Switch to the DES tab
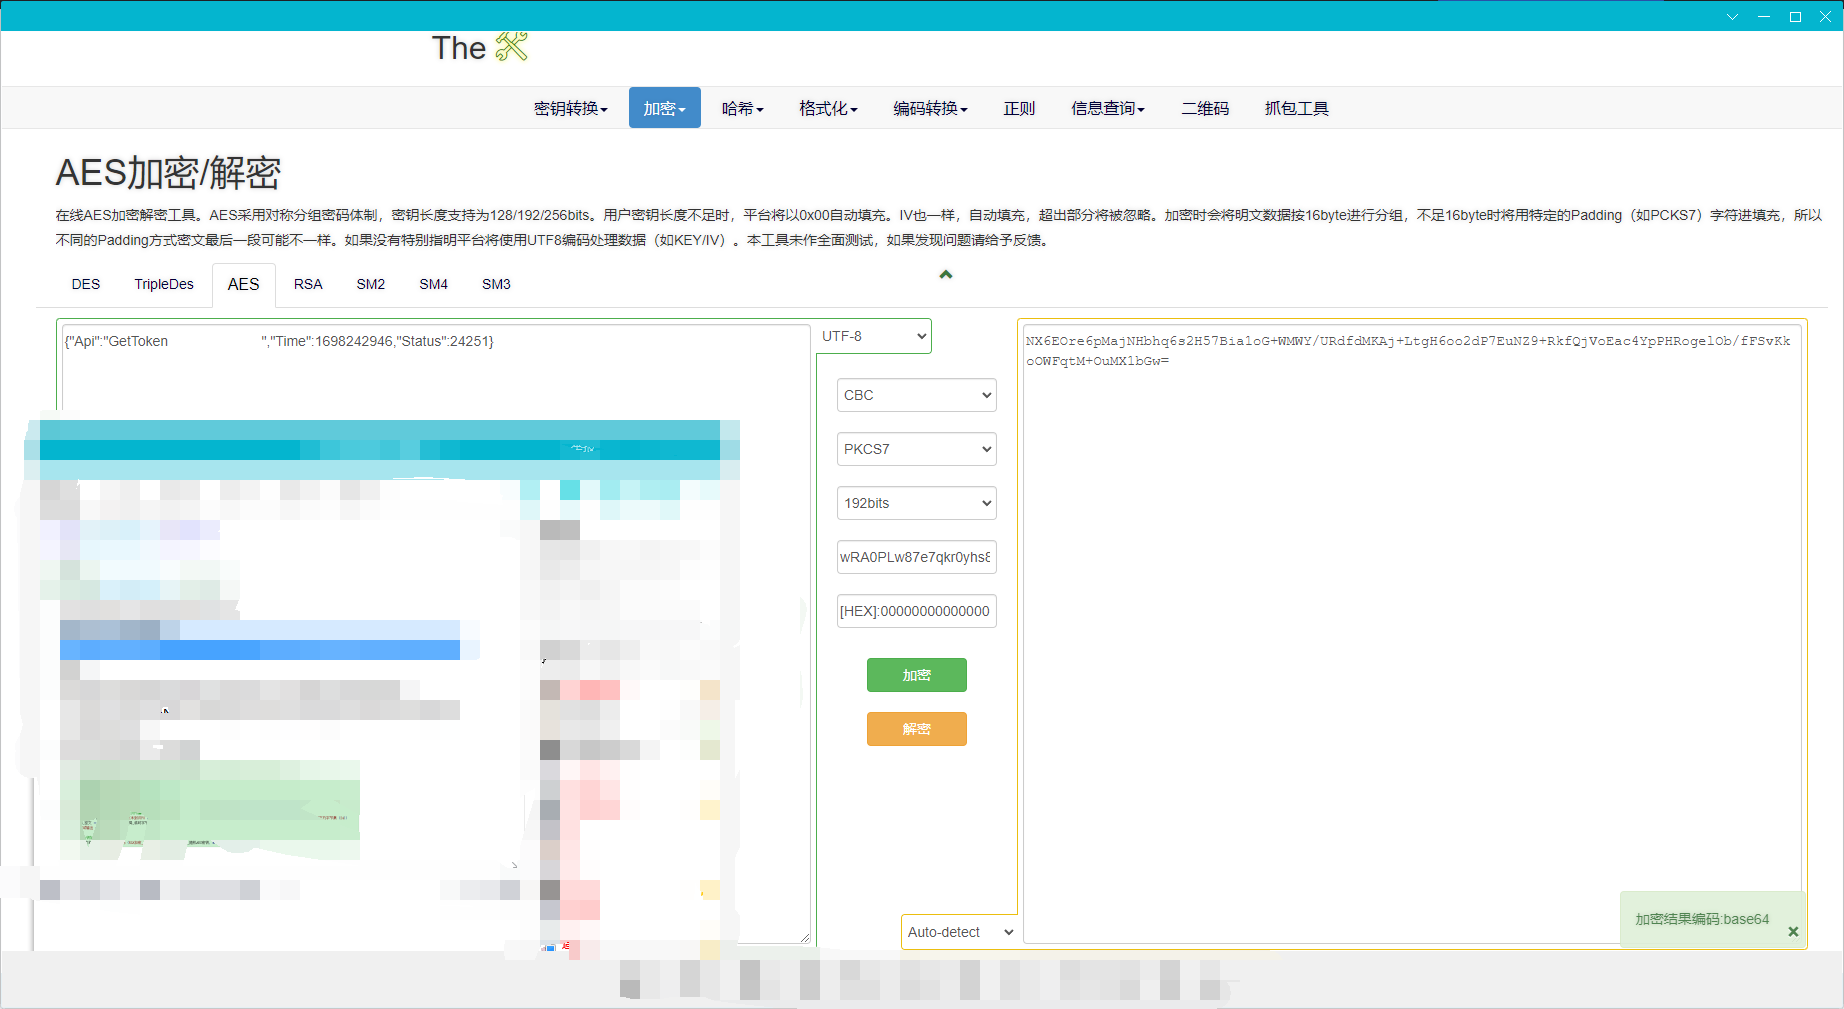1844x1009 pixels. click(x=86, y=284)
